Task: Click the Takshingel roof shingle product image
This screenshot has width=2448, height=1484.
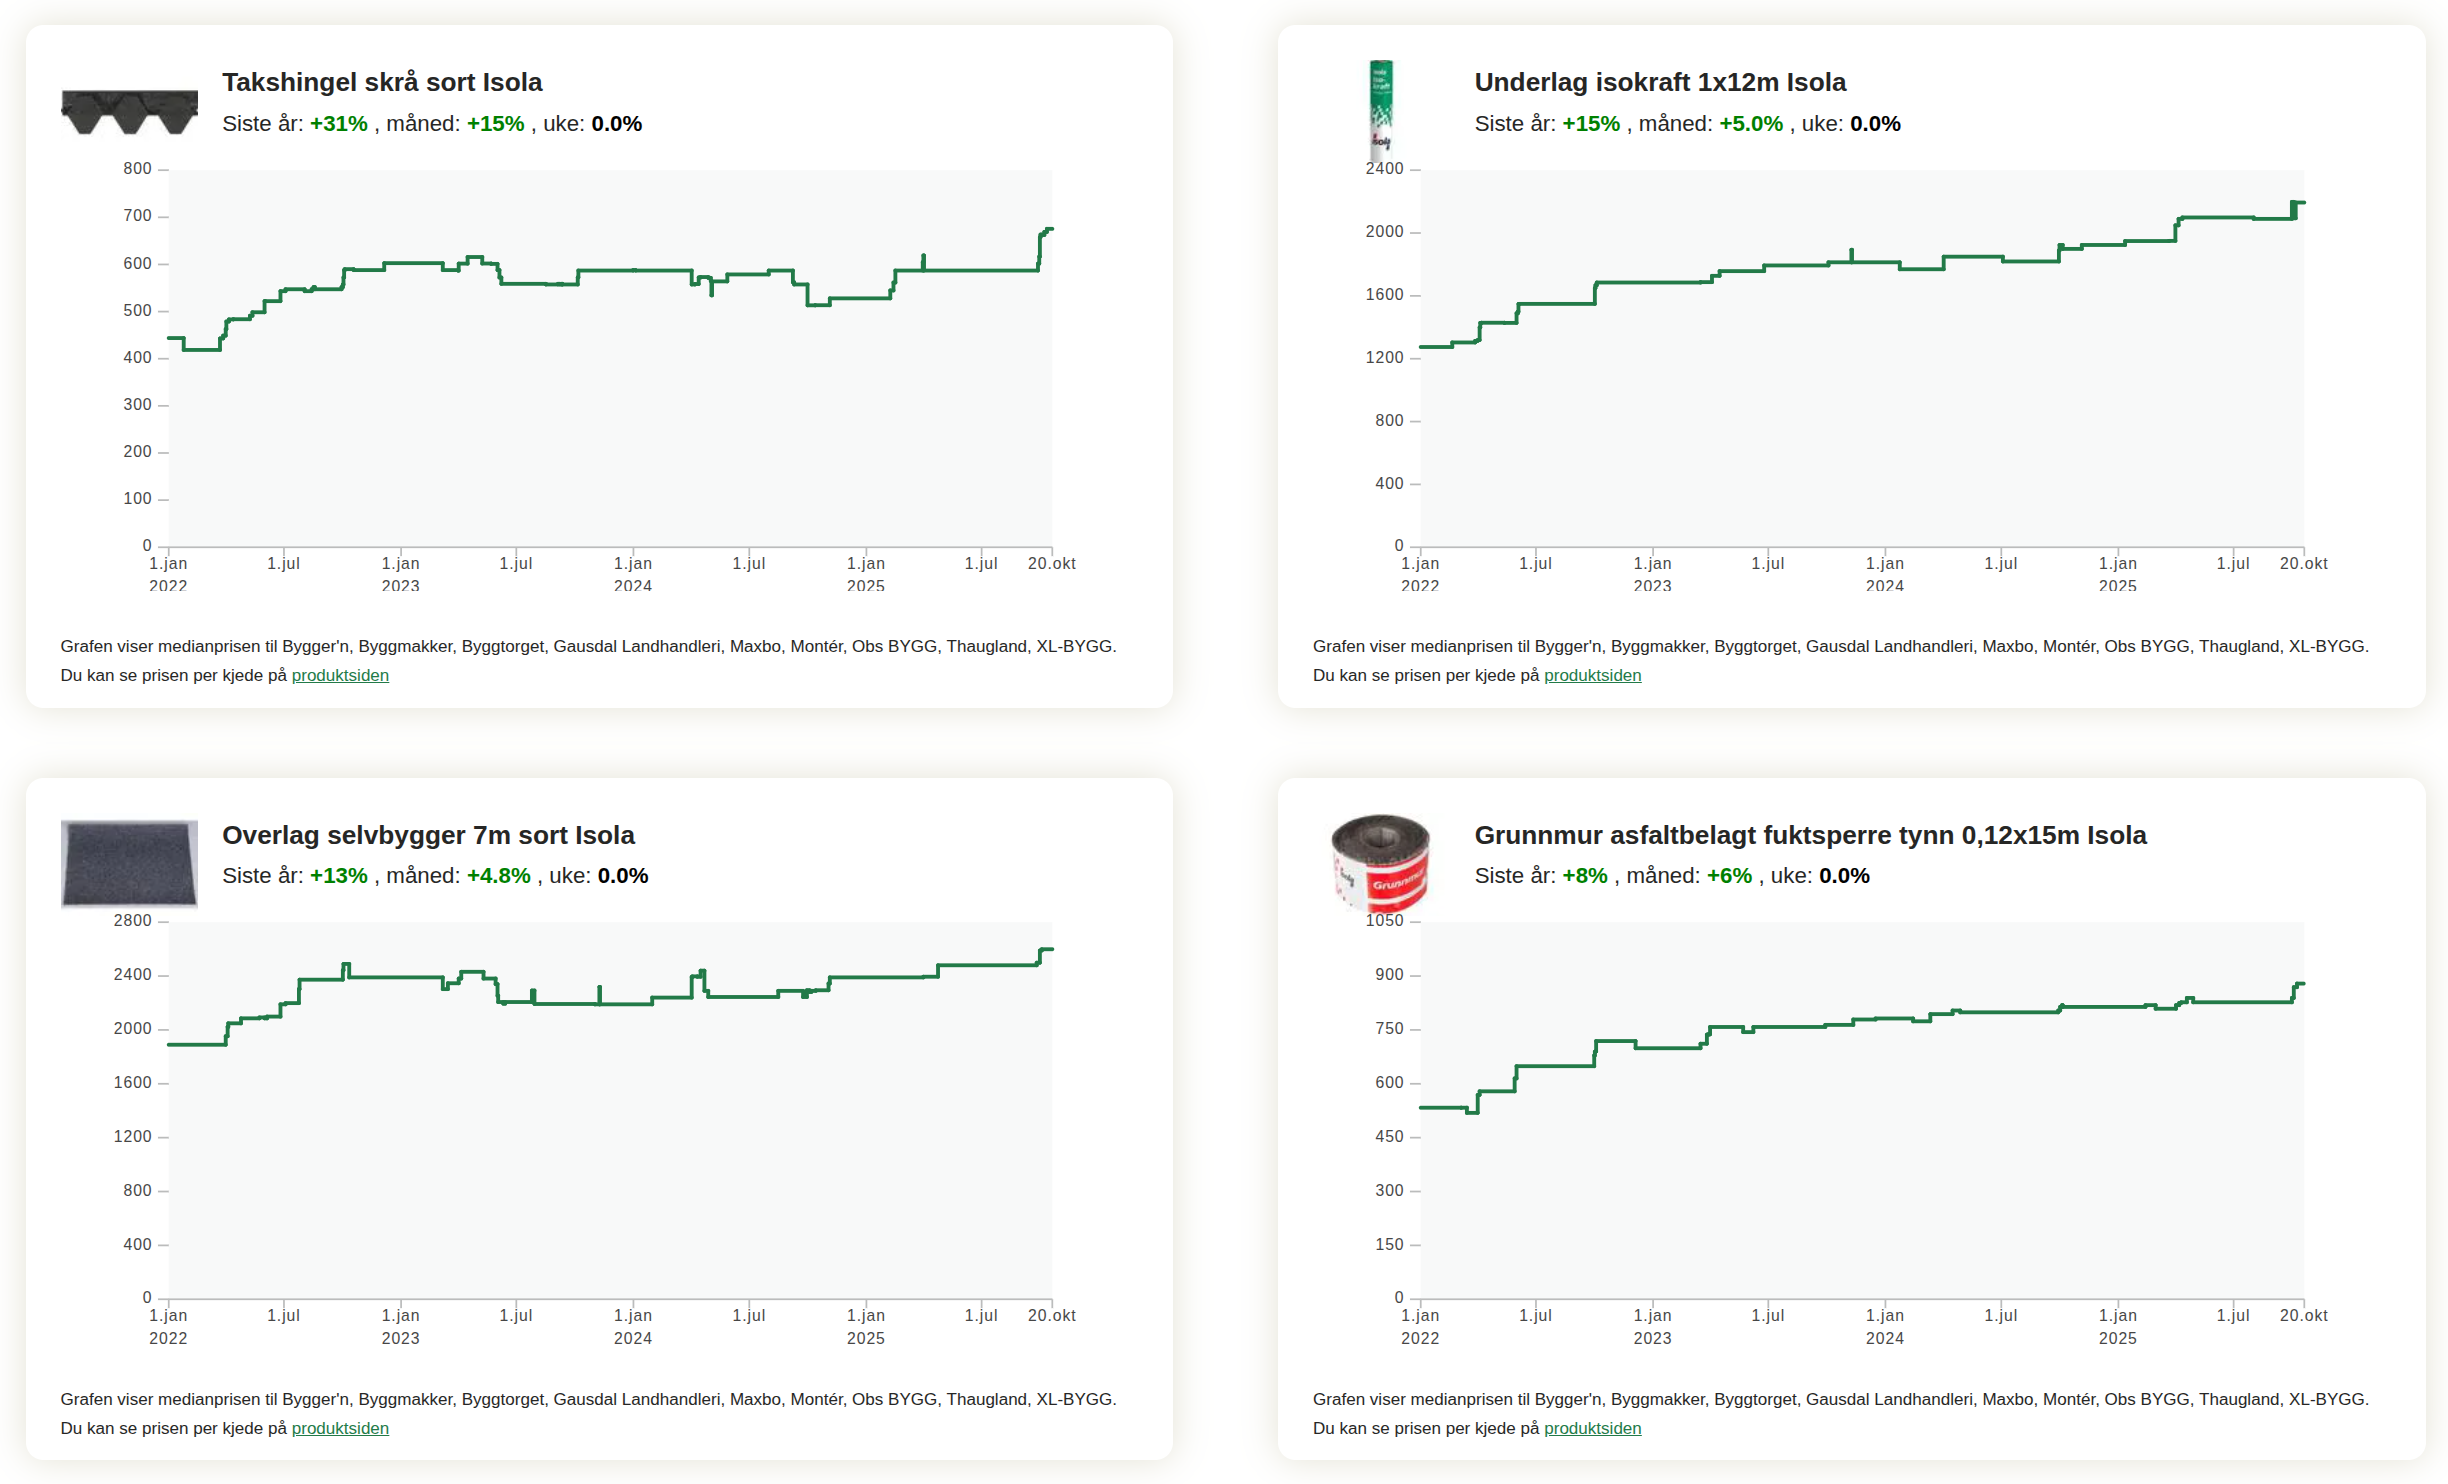Action: click(129, 112)
